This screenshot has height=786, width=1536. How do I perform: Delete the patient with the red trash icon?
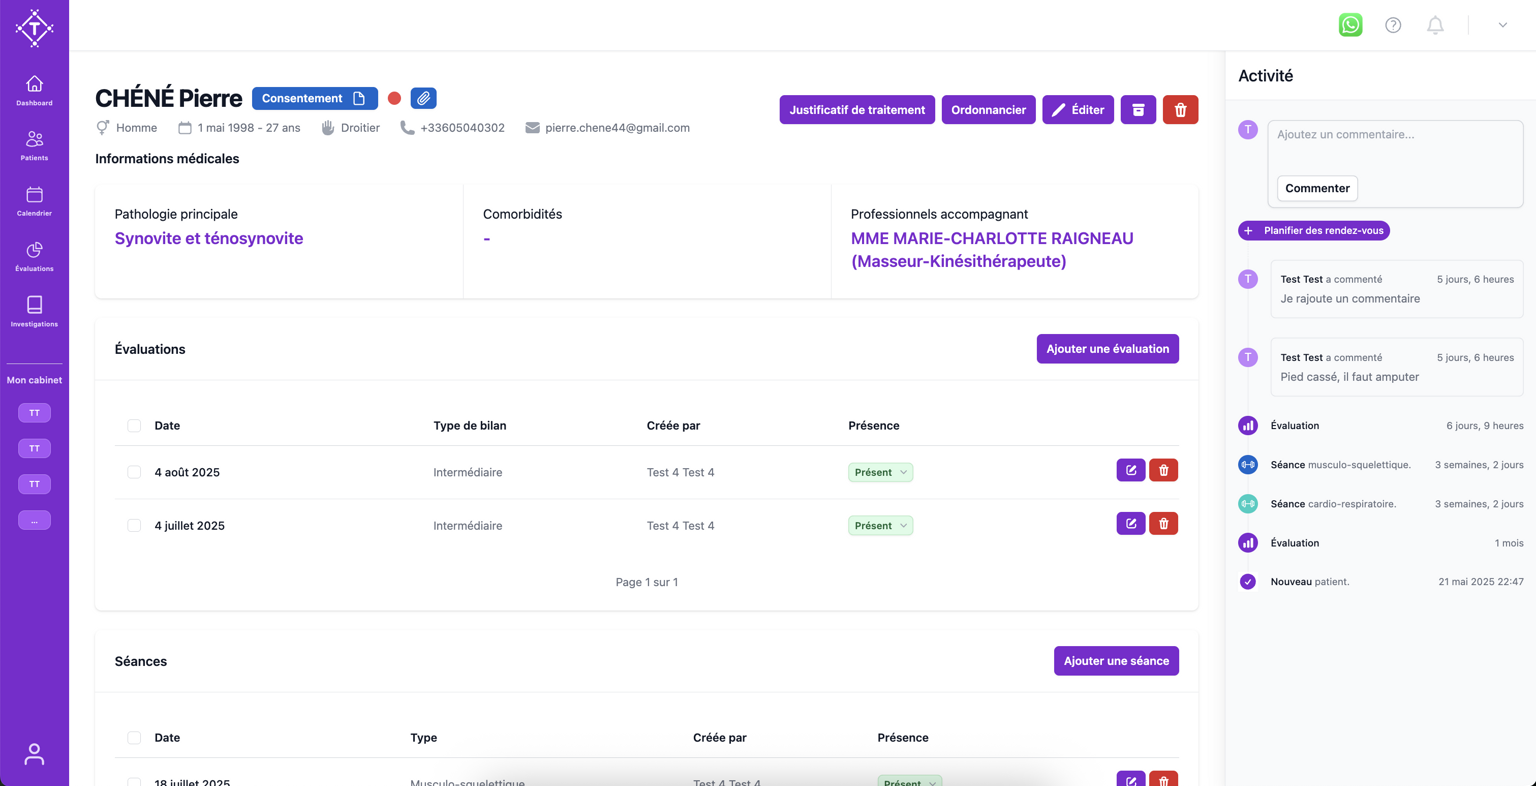pos(1180,110)
